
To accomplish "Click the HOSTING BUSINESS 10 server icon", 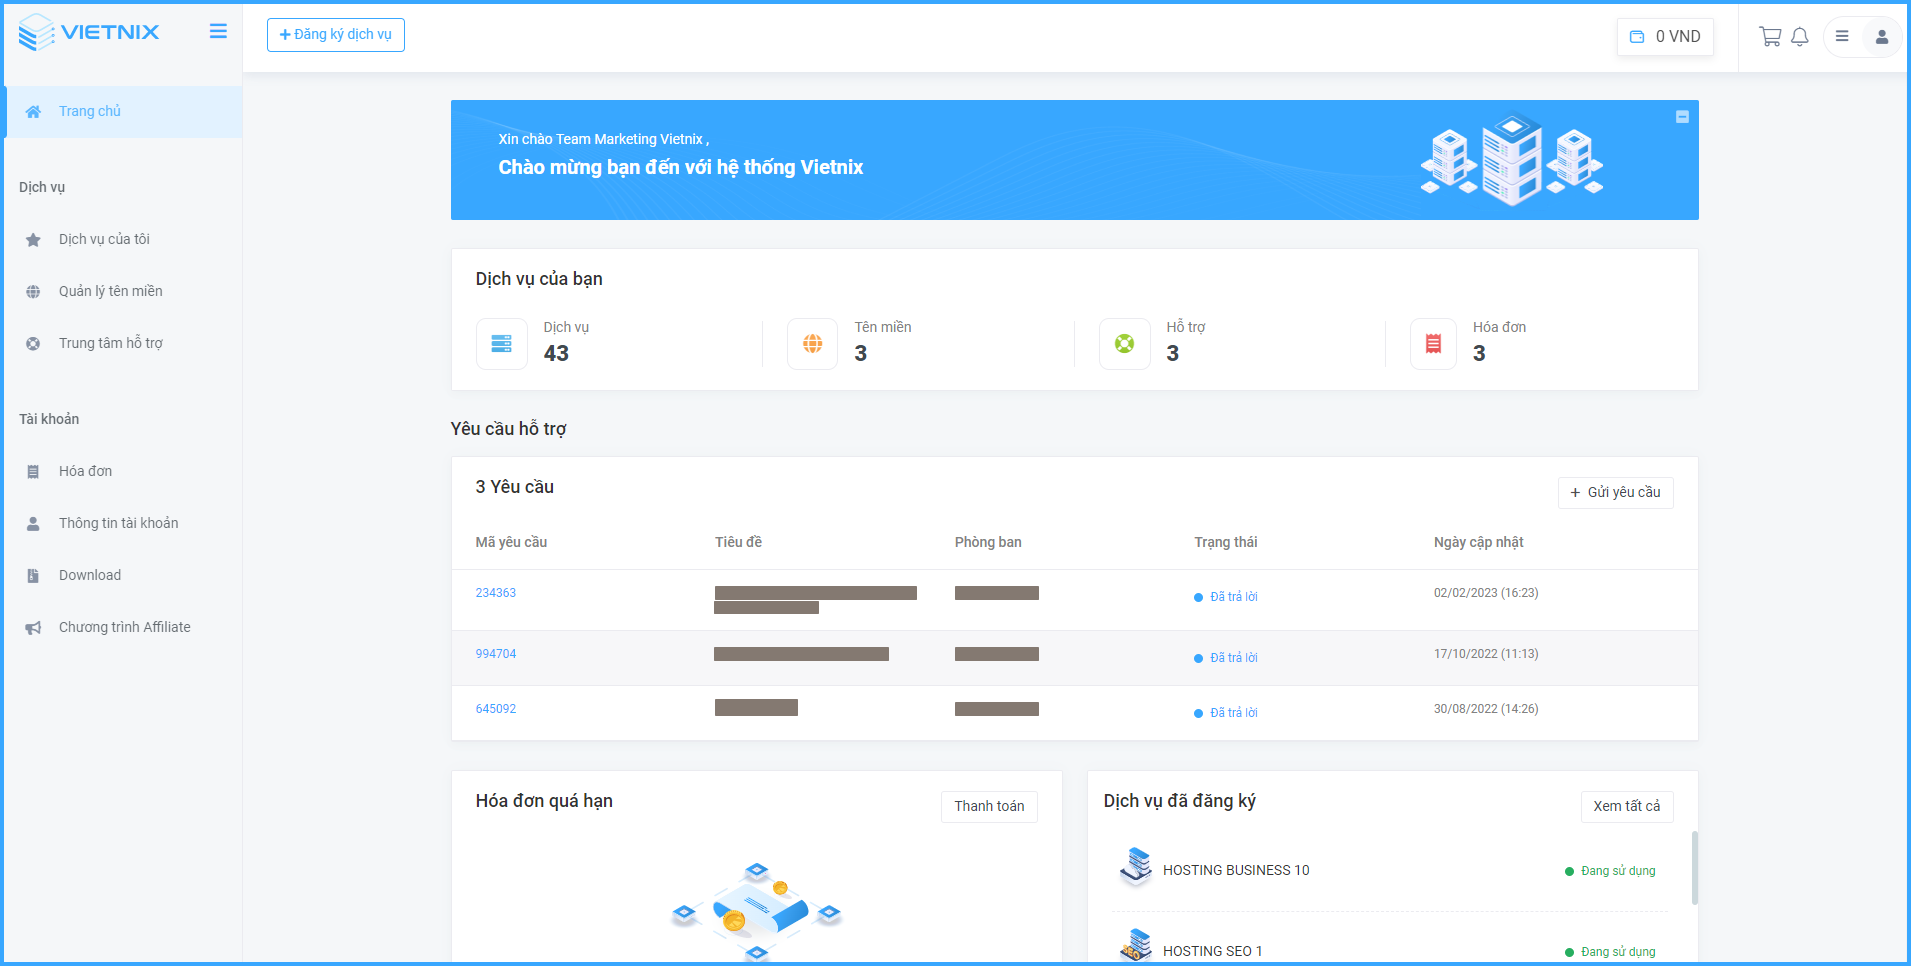I will pyautogui.click(x=1136, y=867).
